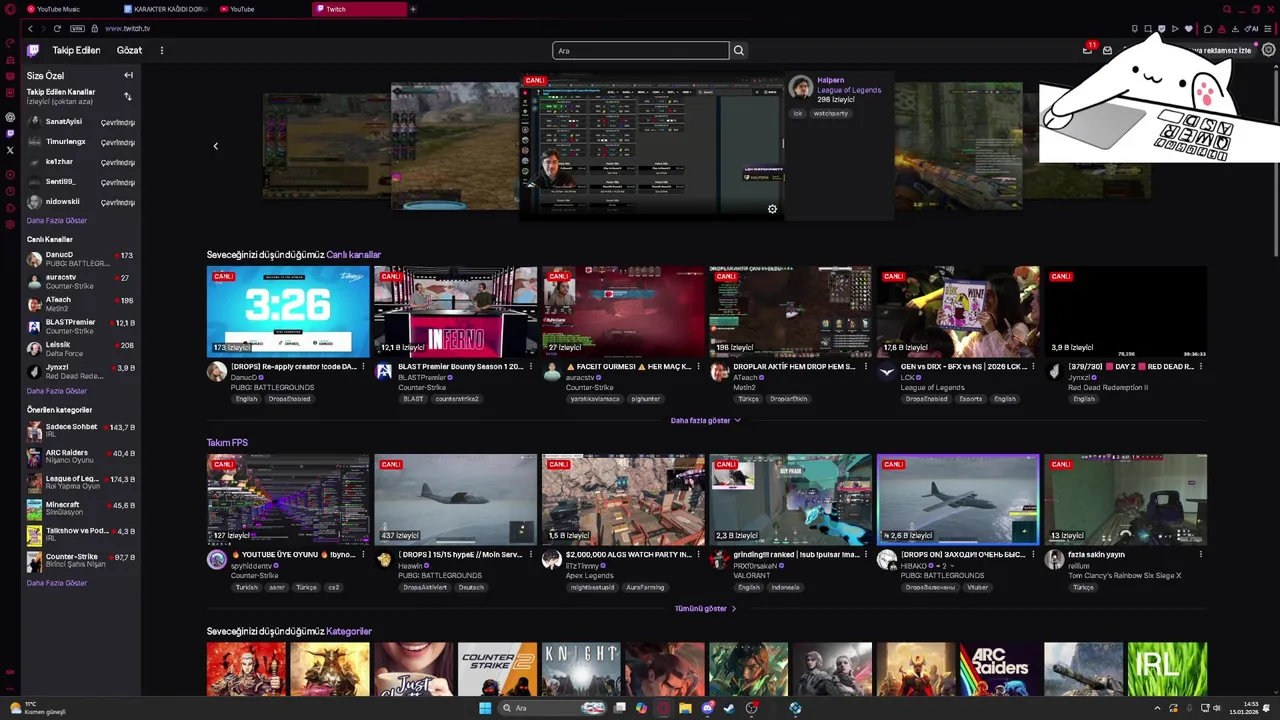Screen dimensions: 1280x720
Task: Expand Daha Fazla Göster under Canlı Kanallar
Action: coord(57,391)
